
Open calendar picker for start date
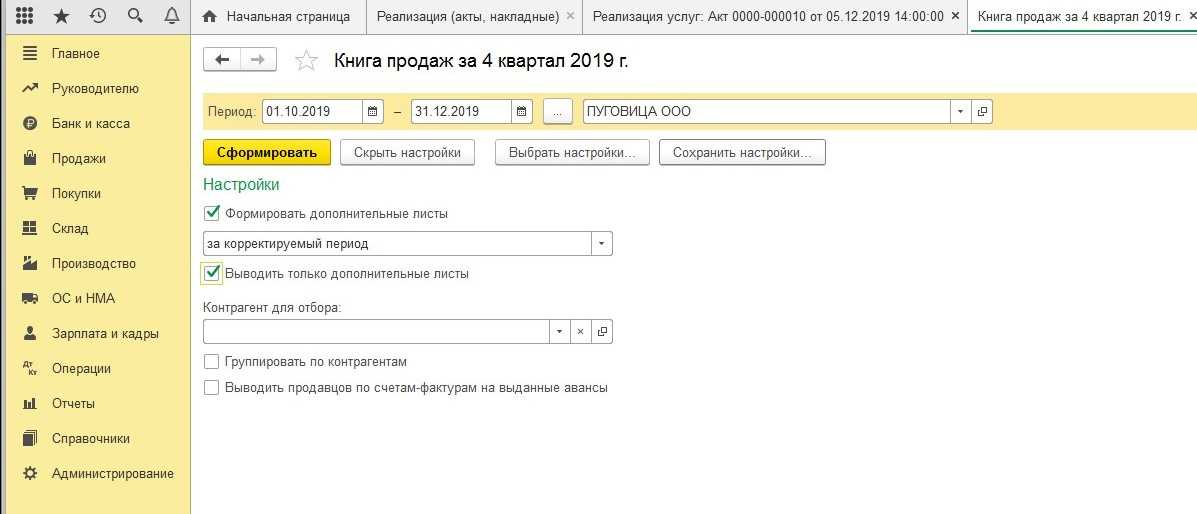coord(372,112)
